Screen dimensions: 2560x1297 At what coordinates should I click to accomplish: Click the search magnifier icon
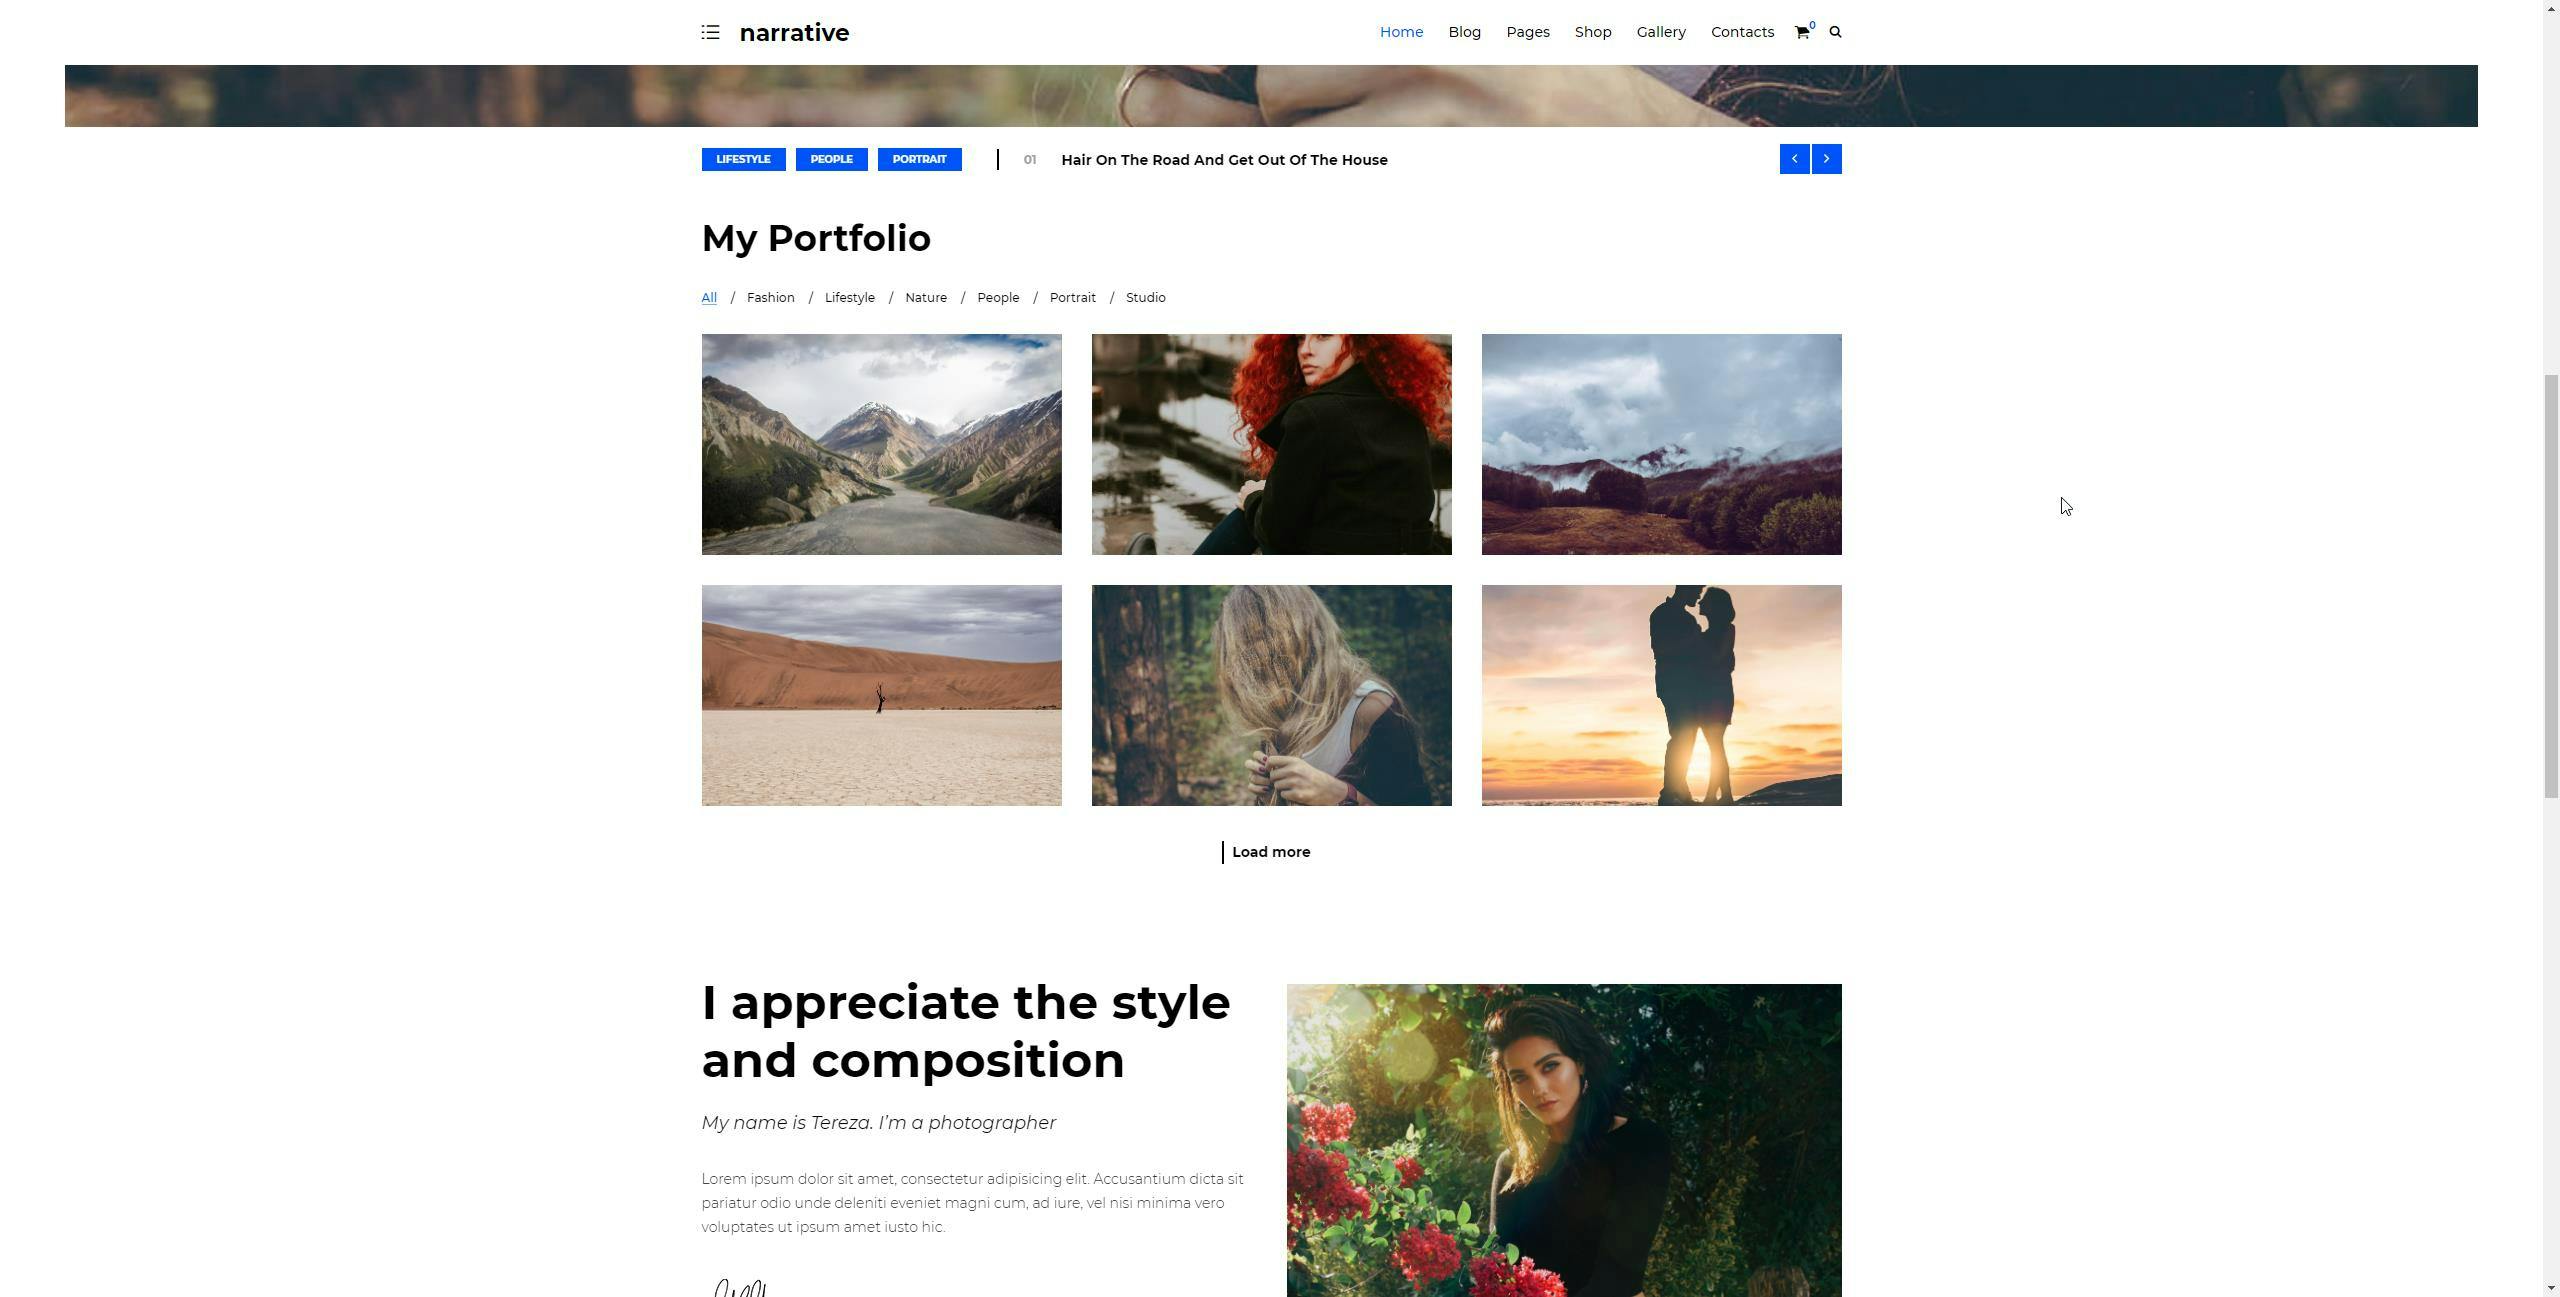[1835, 32]
